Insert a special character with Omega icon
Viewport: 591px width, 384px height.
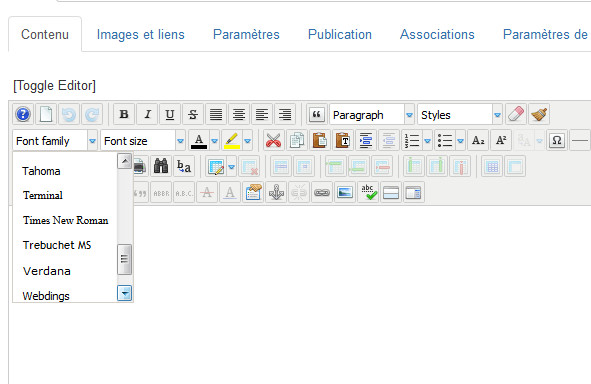(557, 141)
